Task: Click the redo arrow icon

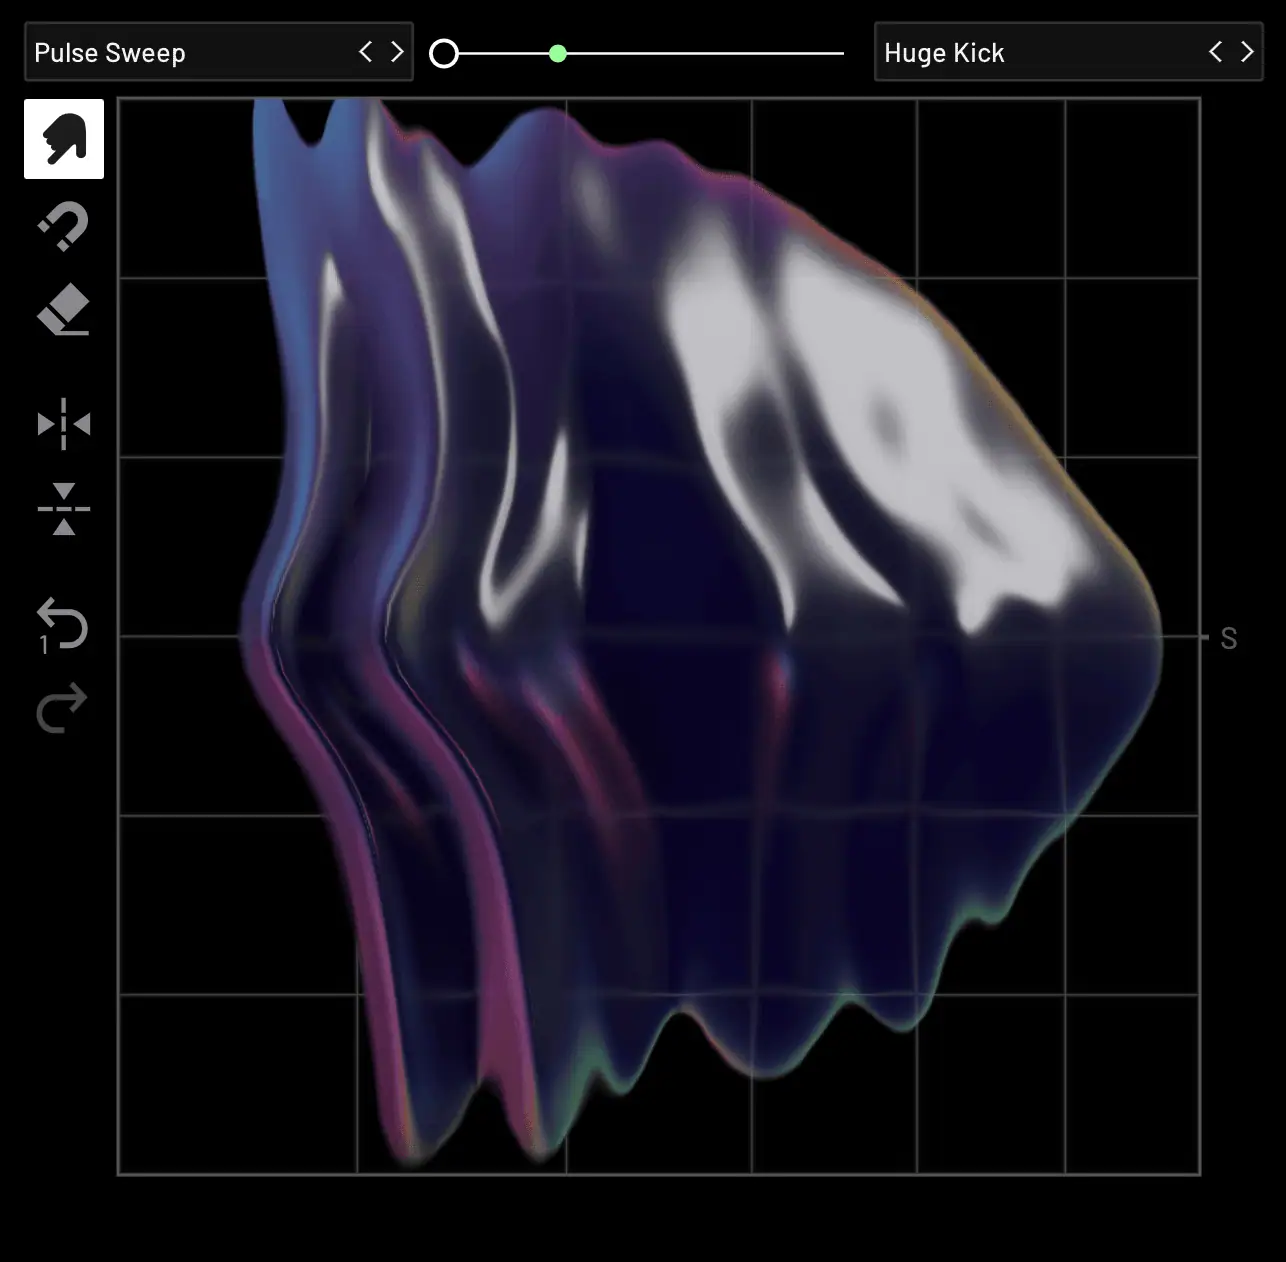Action: (x=62, y=708)
